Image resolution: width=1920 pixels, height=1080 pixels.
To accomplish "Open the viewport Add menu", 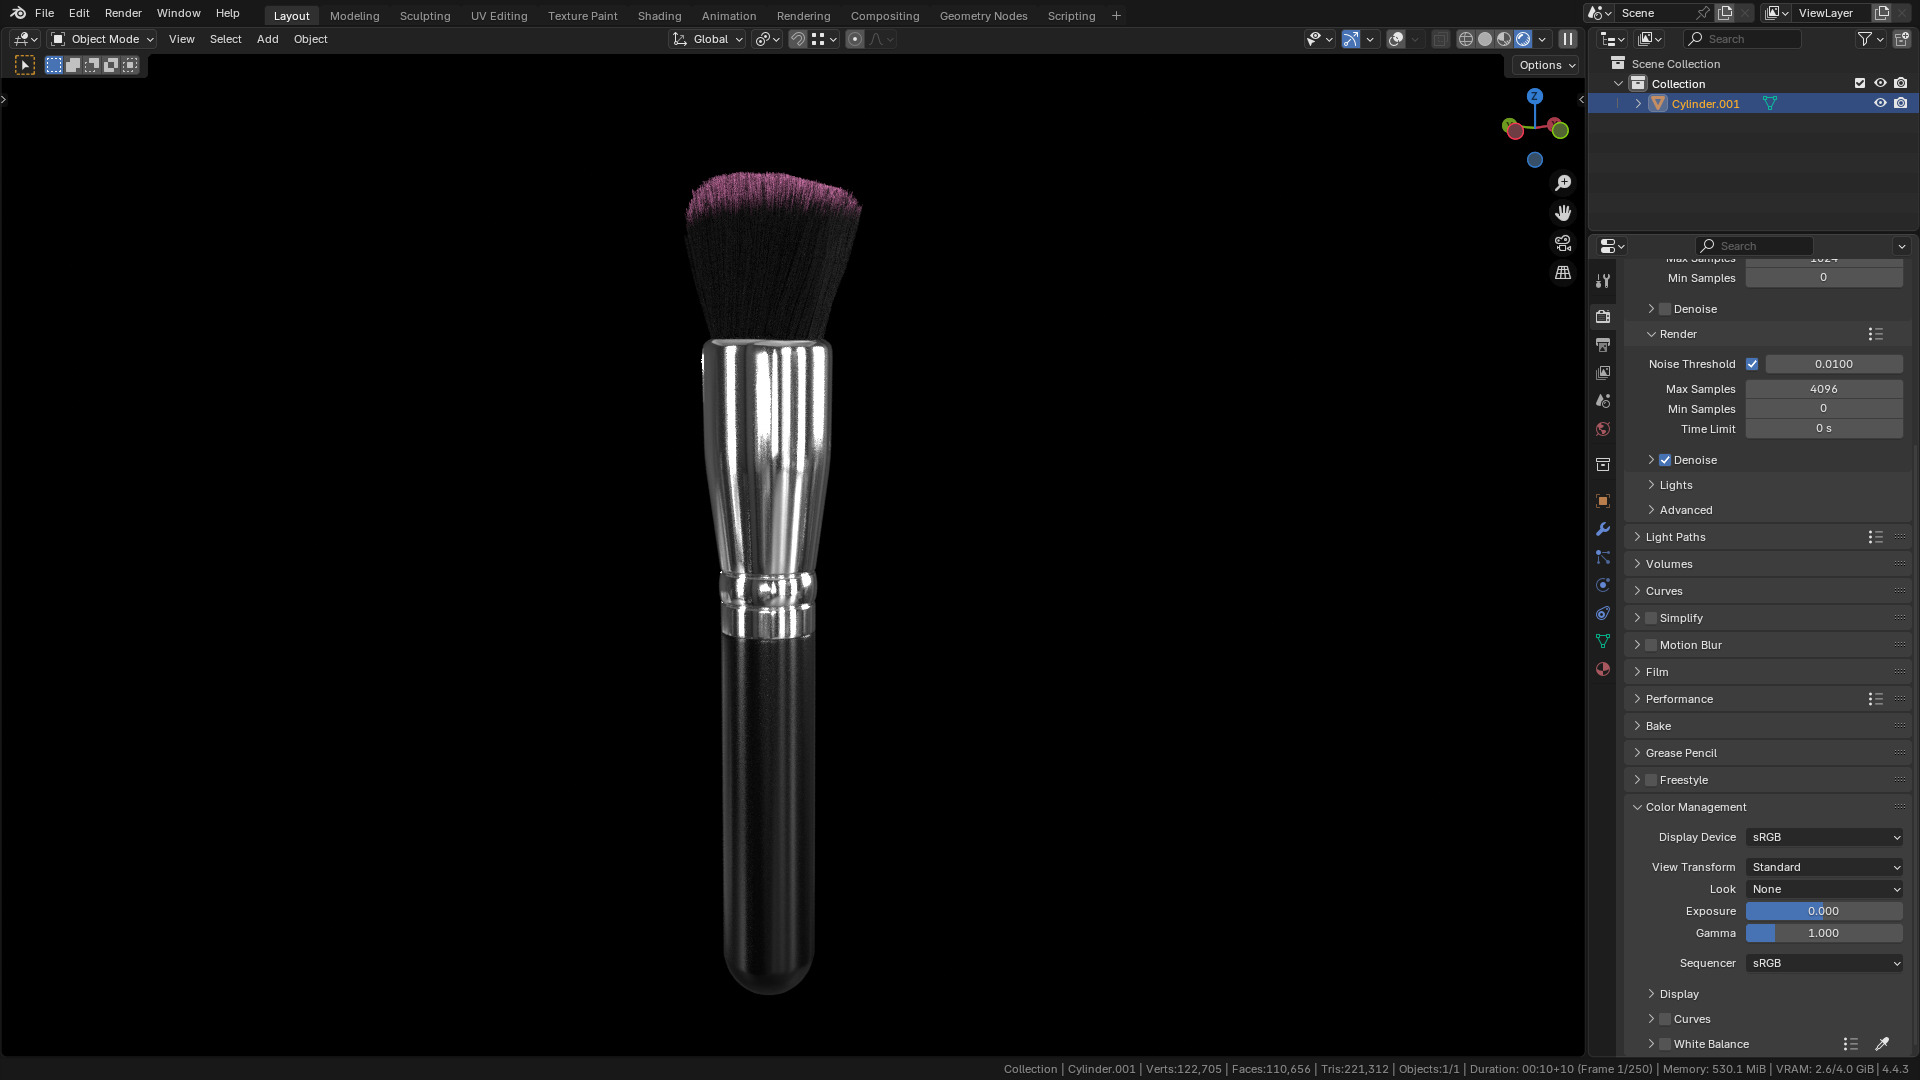I will click(x=267, y=39).
